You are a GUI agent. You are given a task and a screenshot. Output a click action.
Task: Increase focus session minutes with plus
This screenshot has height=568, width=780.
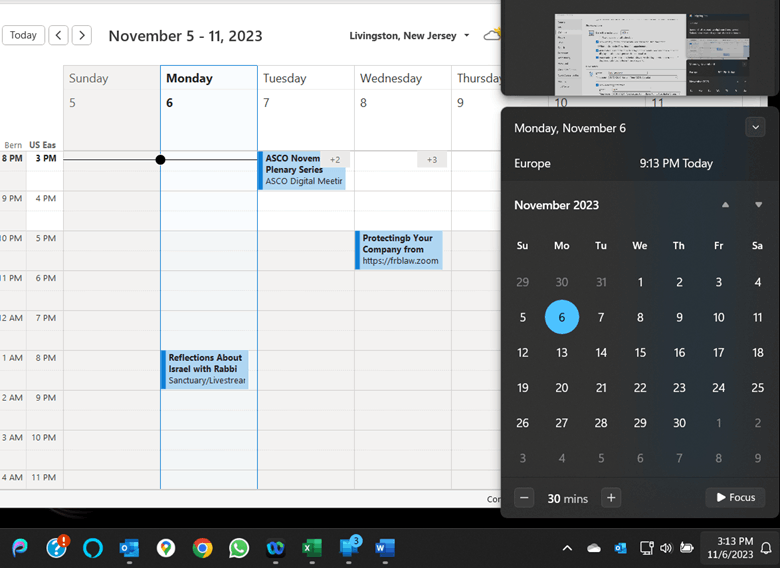pyautogui.click(x=611, y=498)
